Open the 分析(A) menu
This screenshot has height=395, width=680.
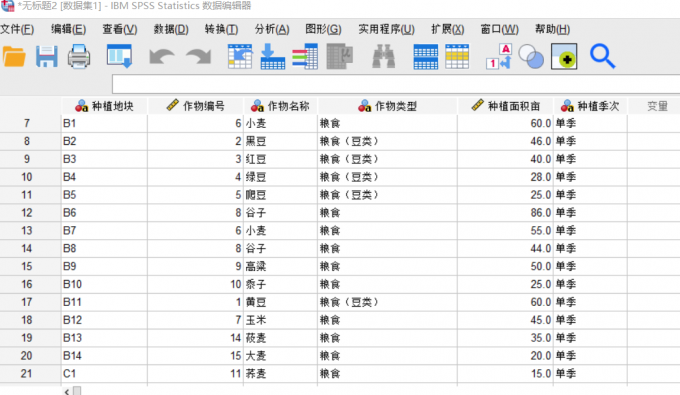click(272, 29)
